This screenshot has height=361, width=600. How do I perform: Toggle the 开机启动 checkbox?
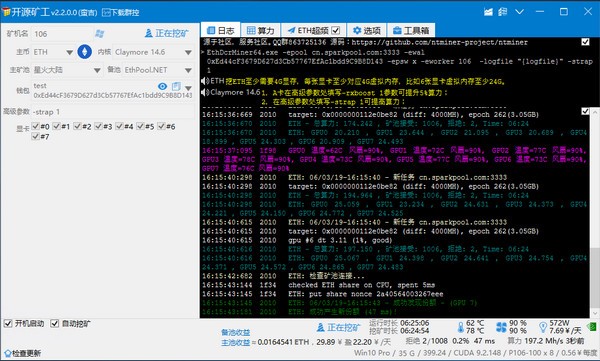coord(8,323)
